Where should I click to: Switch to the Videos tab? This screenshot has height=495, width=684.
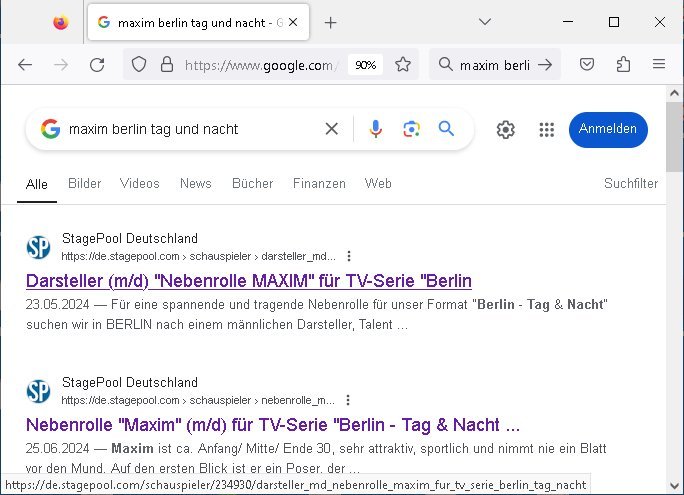click(x=140, y=184)
